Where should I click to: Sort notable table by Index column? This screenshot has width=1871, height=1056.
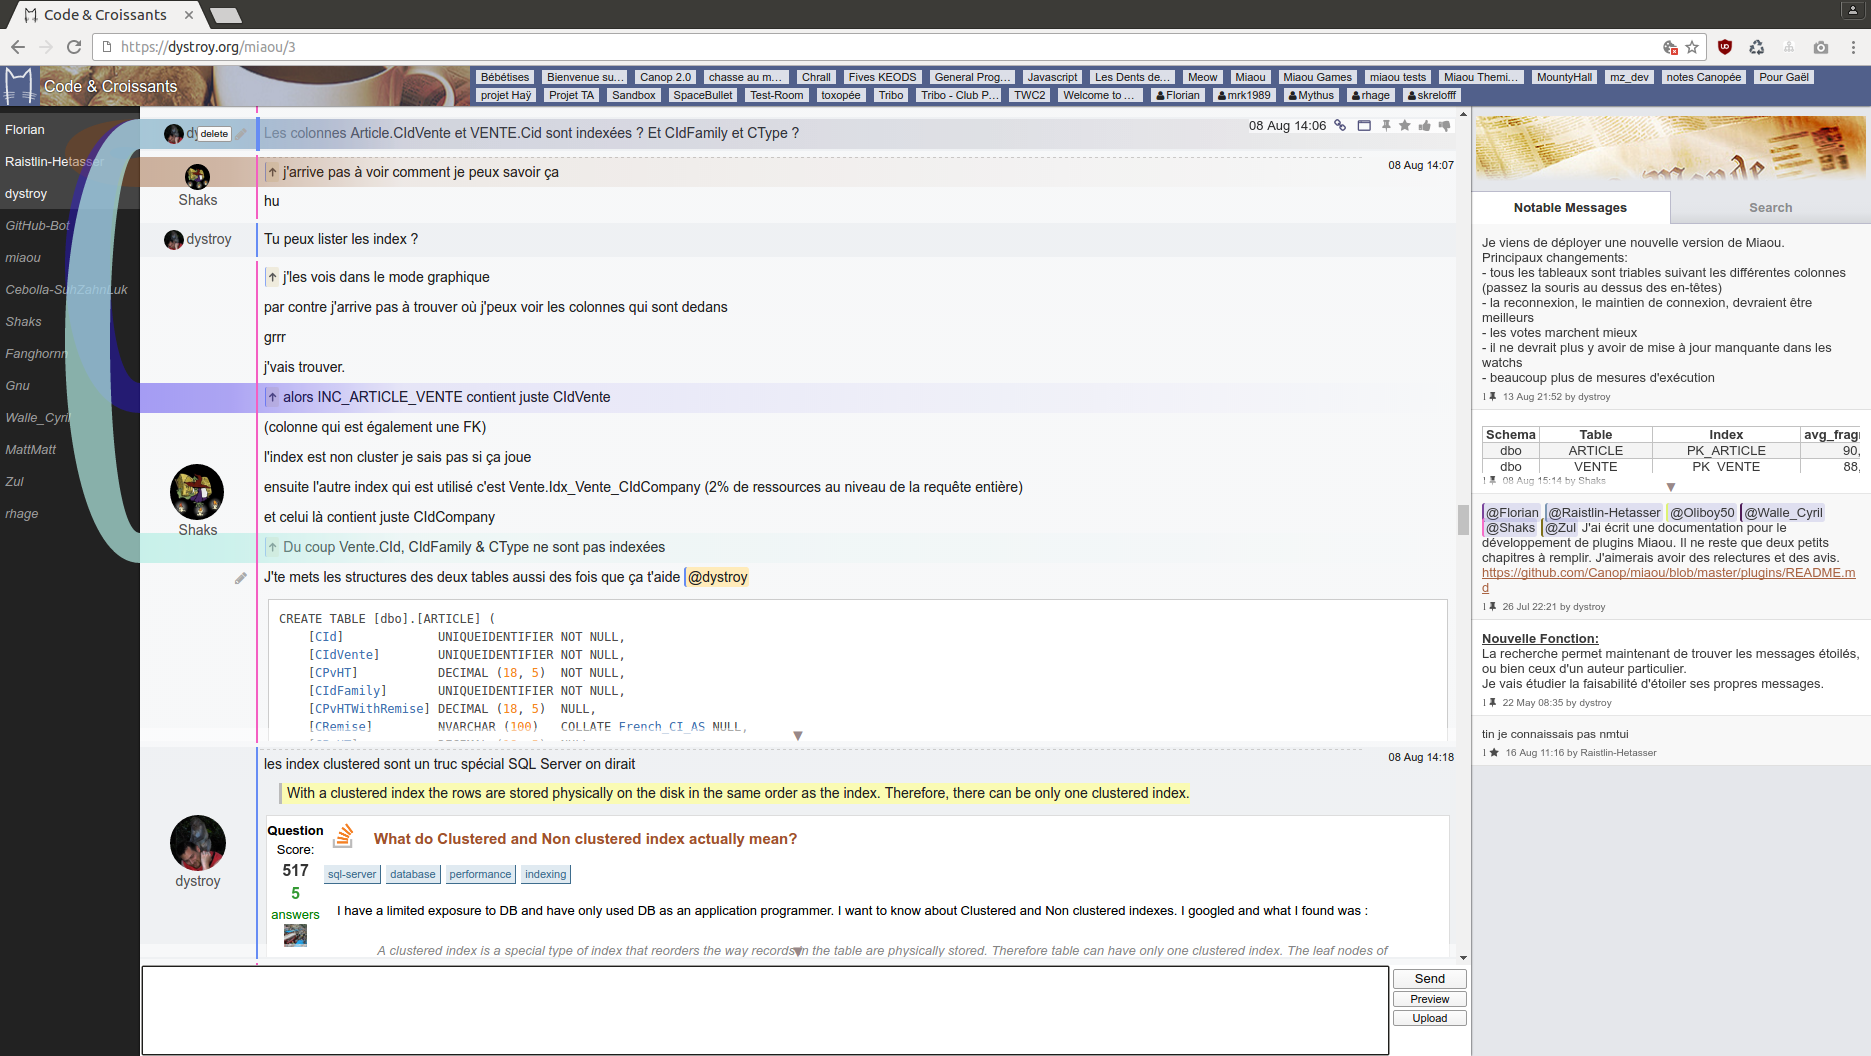(1725, 434)
